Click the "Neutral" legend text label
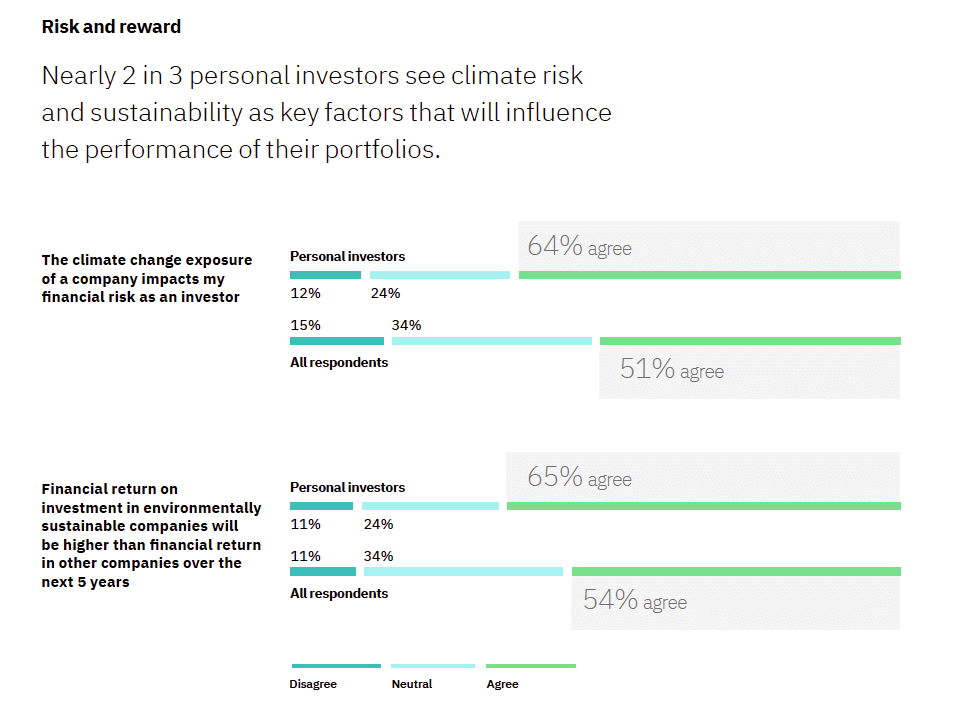The height and width of the screenshot is (723, 965). 412,684
